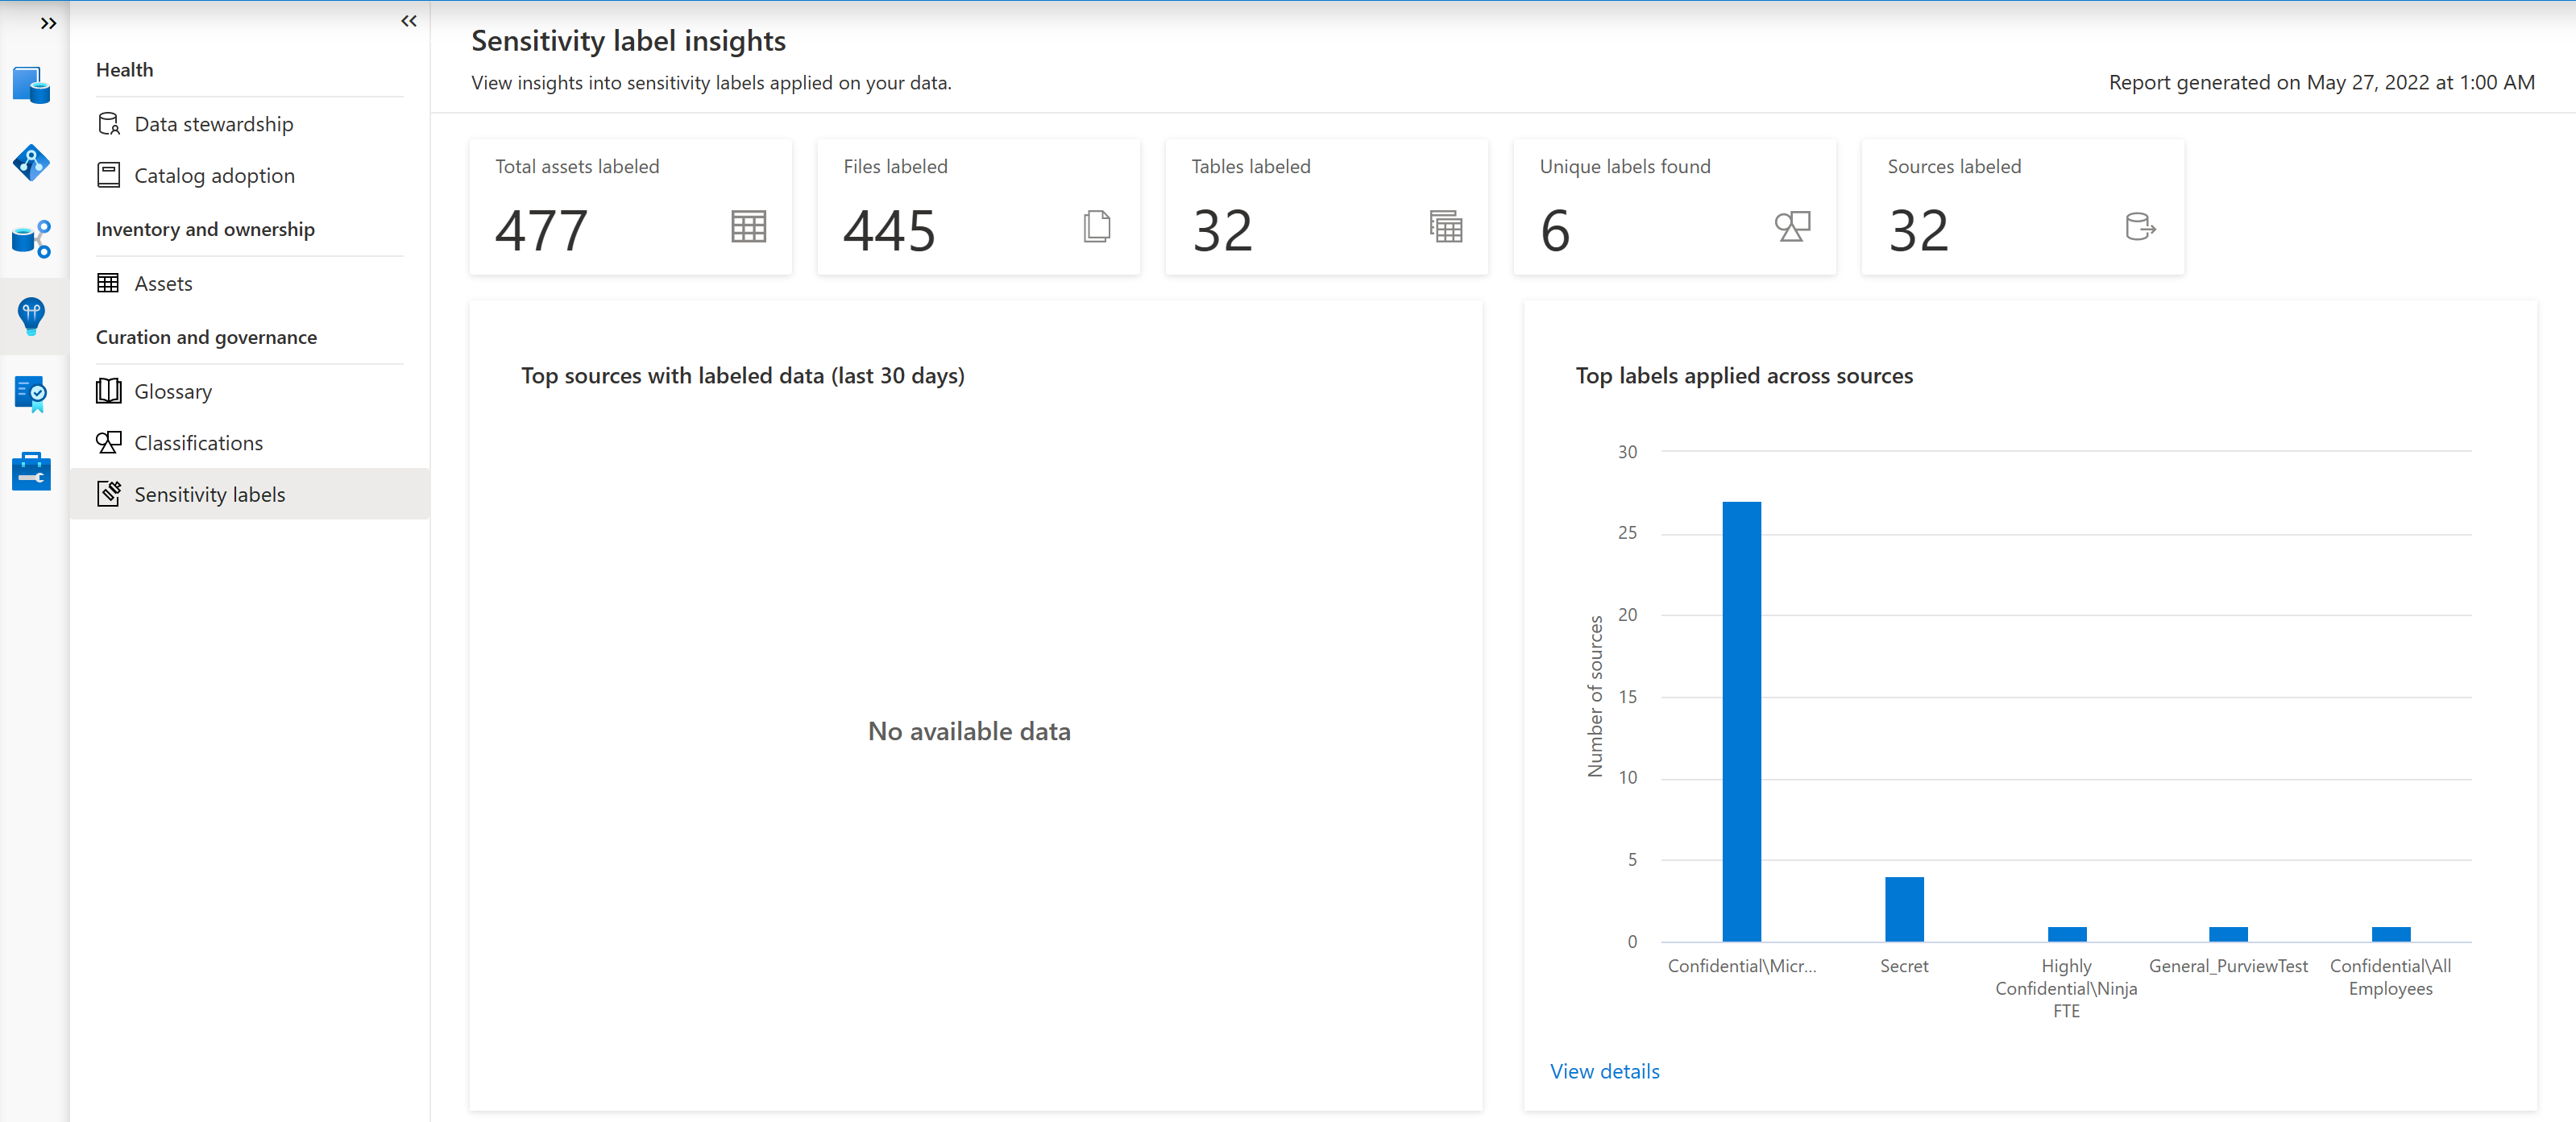2576x1122 pixels.
Task: Open the Glossary section icon
Action: [x=109, y=389]
